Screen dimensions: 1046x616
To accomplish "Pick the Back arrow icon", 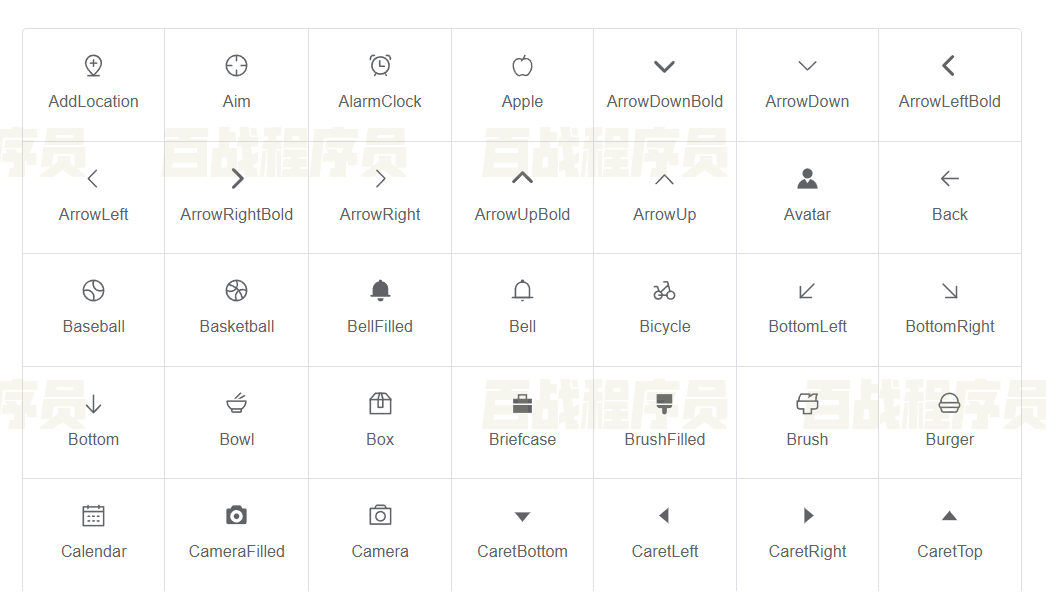I will [949, 179].
